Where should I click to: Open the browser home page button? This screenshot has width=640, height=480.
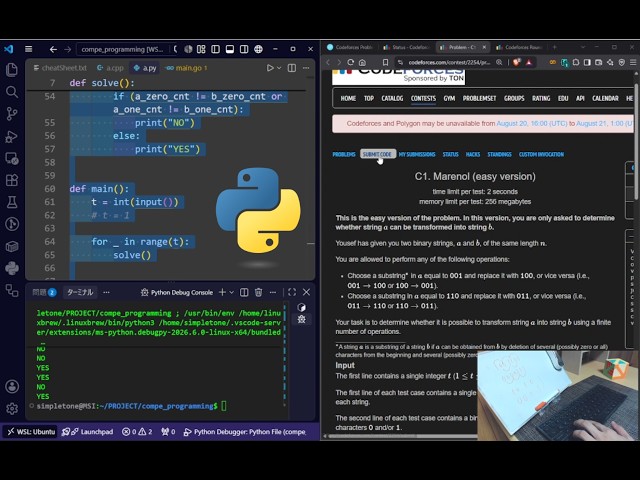362,62
